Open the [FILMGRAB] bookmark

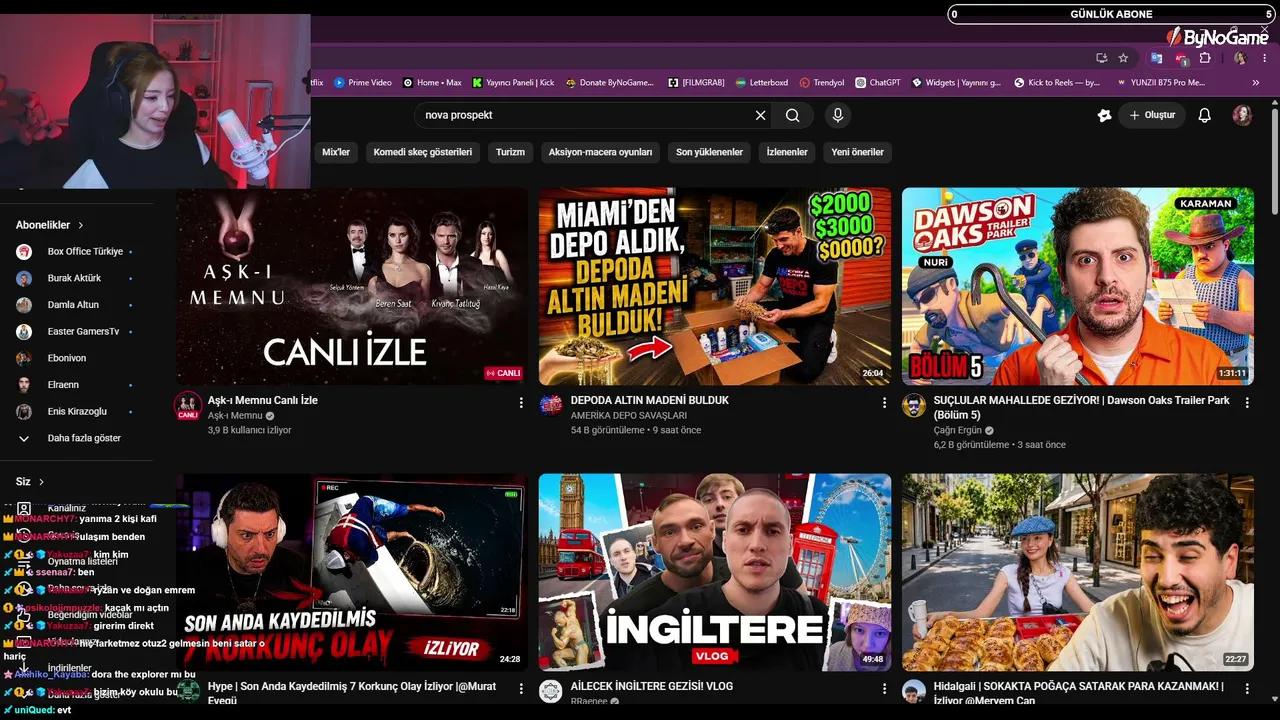click(x=696, y=83)
